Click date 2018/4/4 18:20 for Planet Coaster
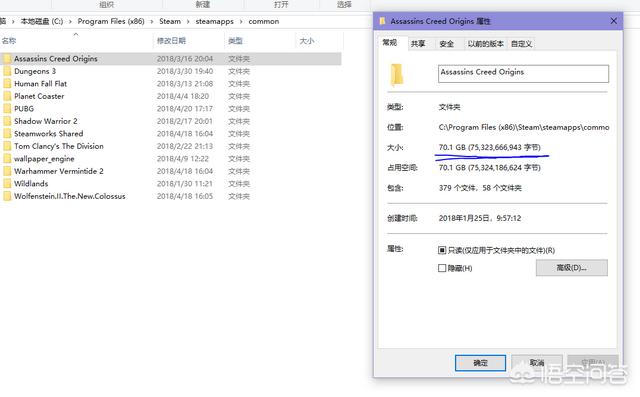This screenshot has width=640, height=397. point(183,96)
